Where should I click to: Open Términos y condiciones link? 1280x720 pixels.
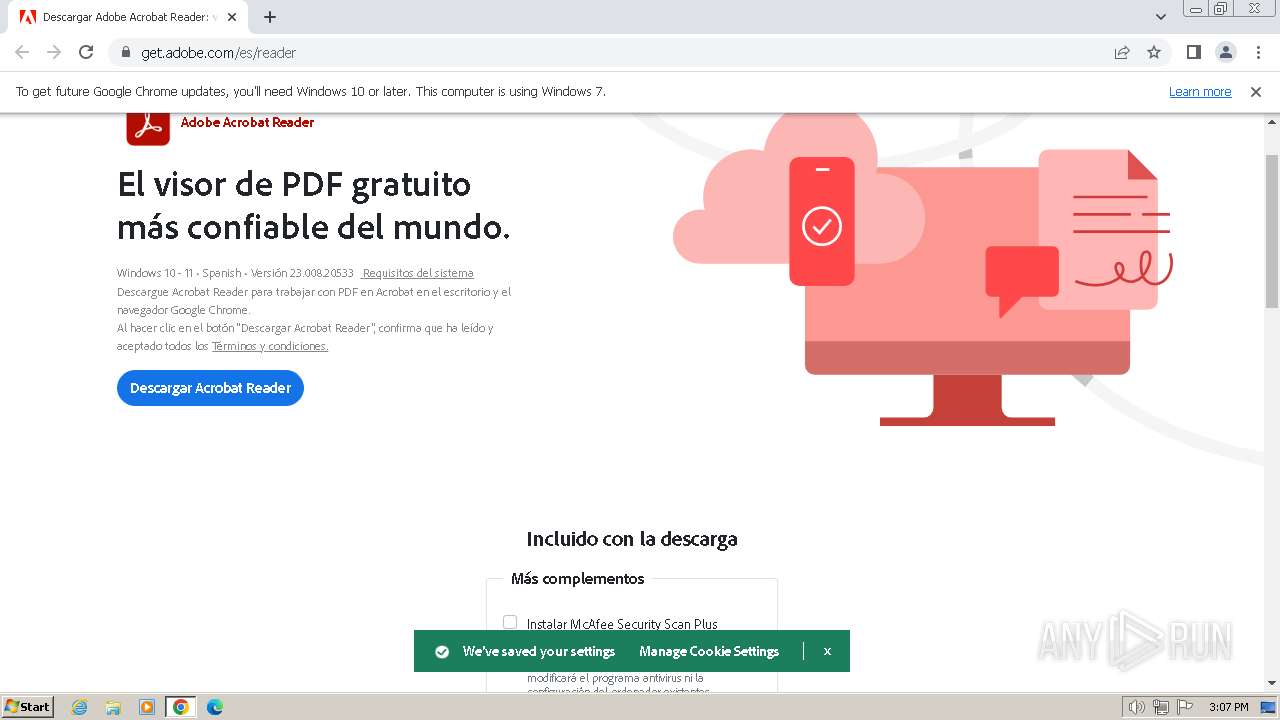tap(270, 346)
